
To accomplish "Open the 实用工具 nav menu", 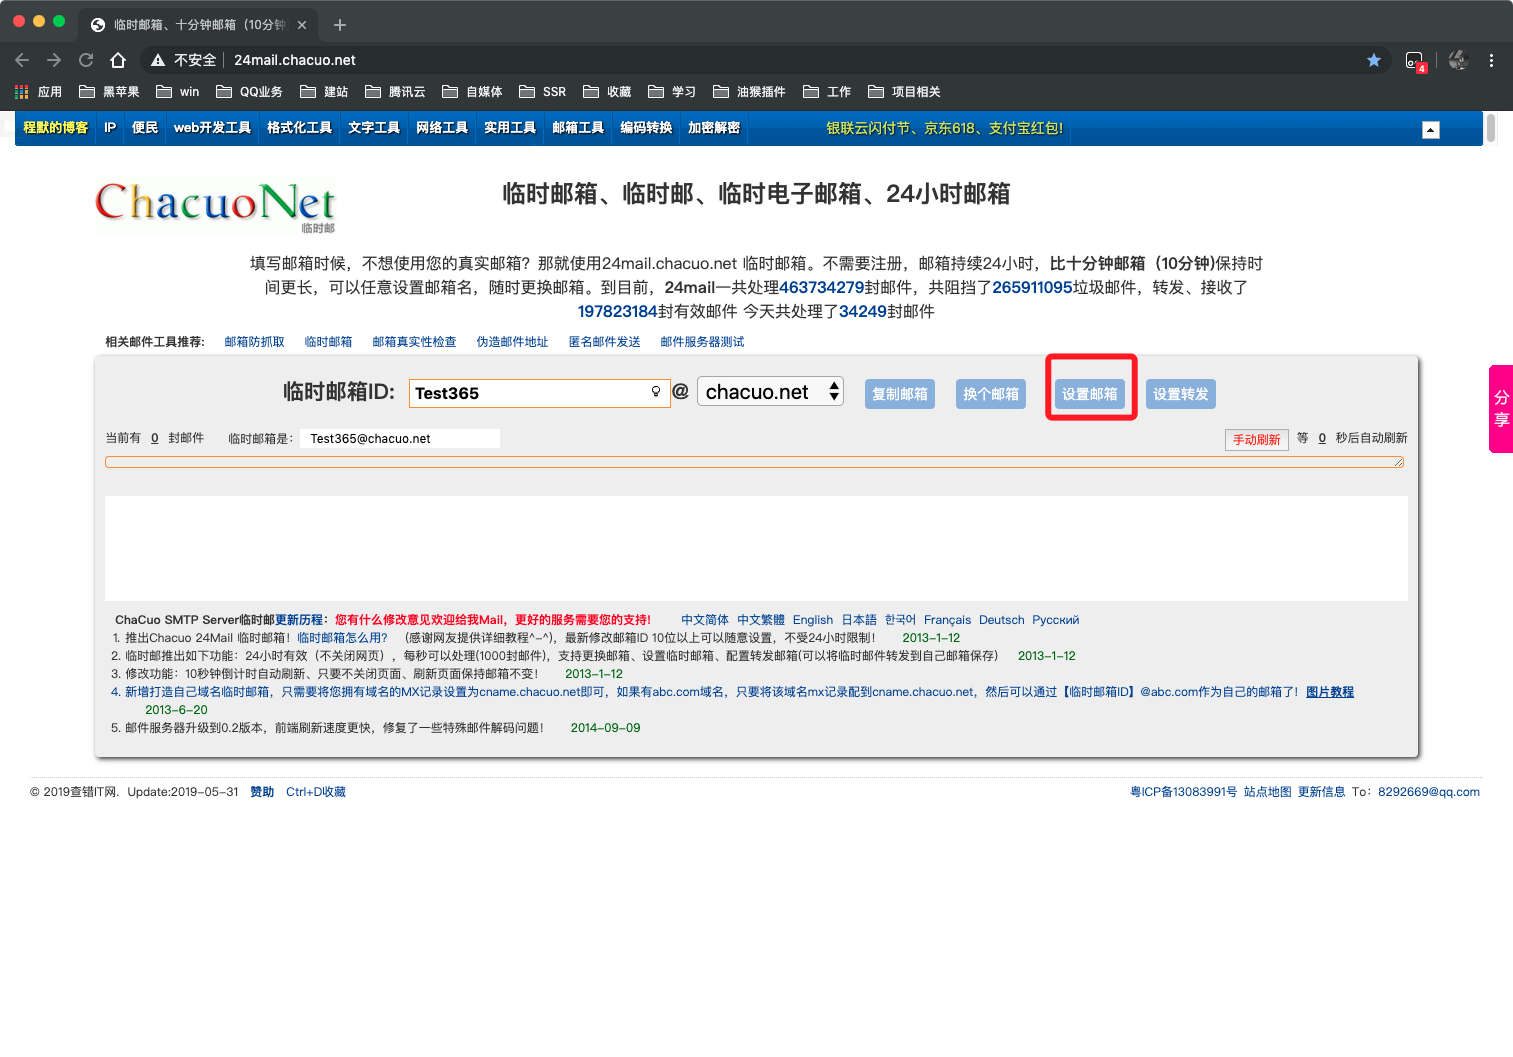I will 510,128.
